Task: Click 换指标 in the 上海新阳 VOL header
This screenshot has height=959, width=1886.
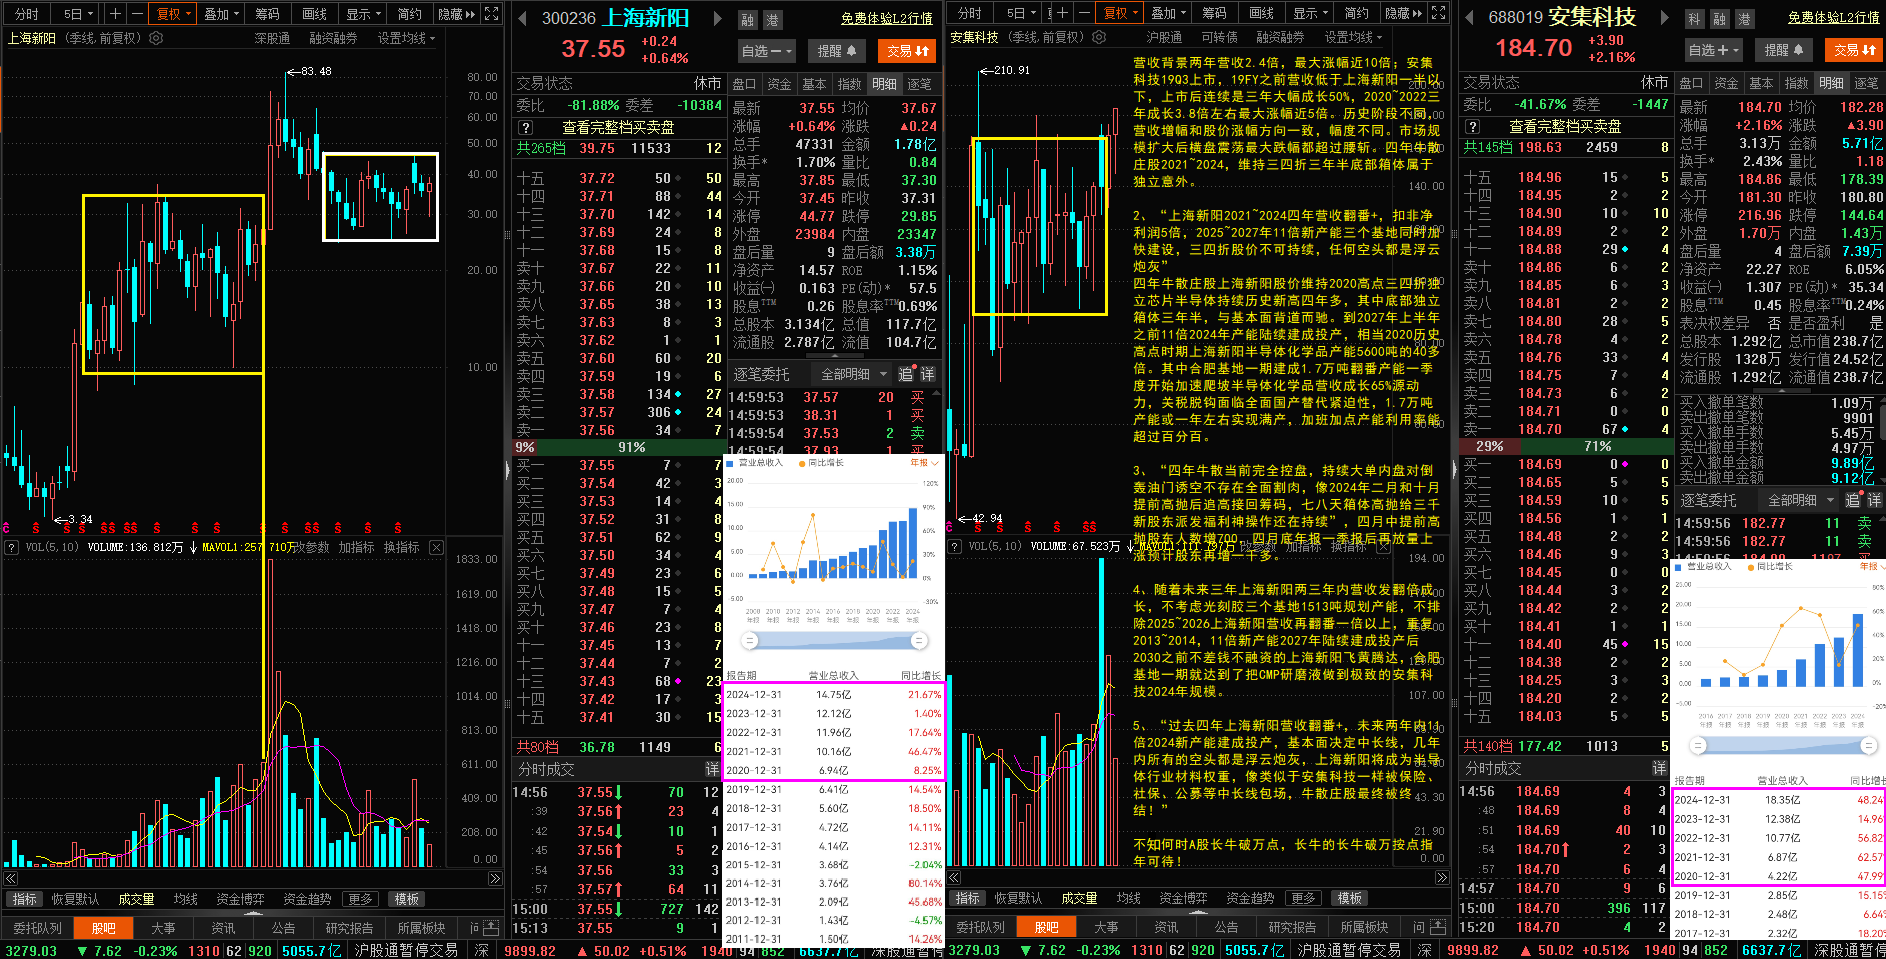Action: [401, 547]
